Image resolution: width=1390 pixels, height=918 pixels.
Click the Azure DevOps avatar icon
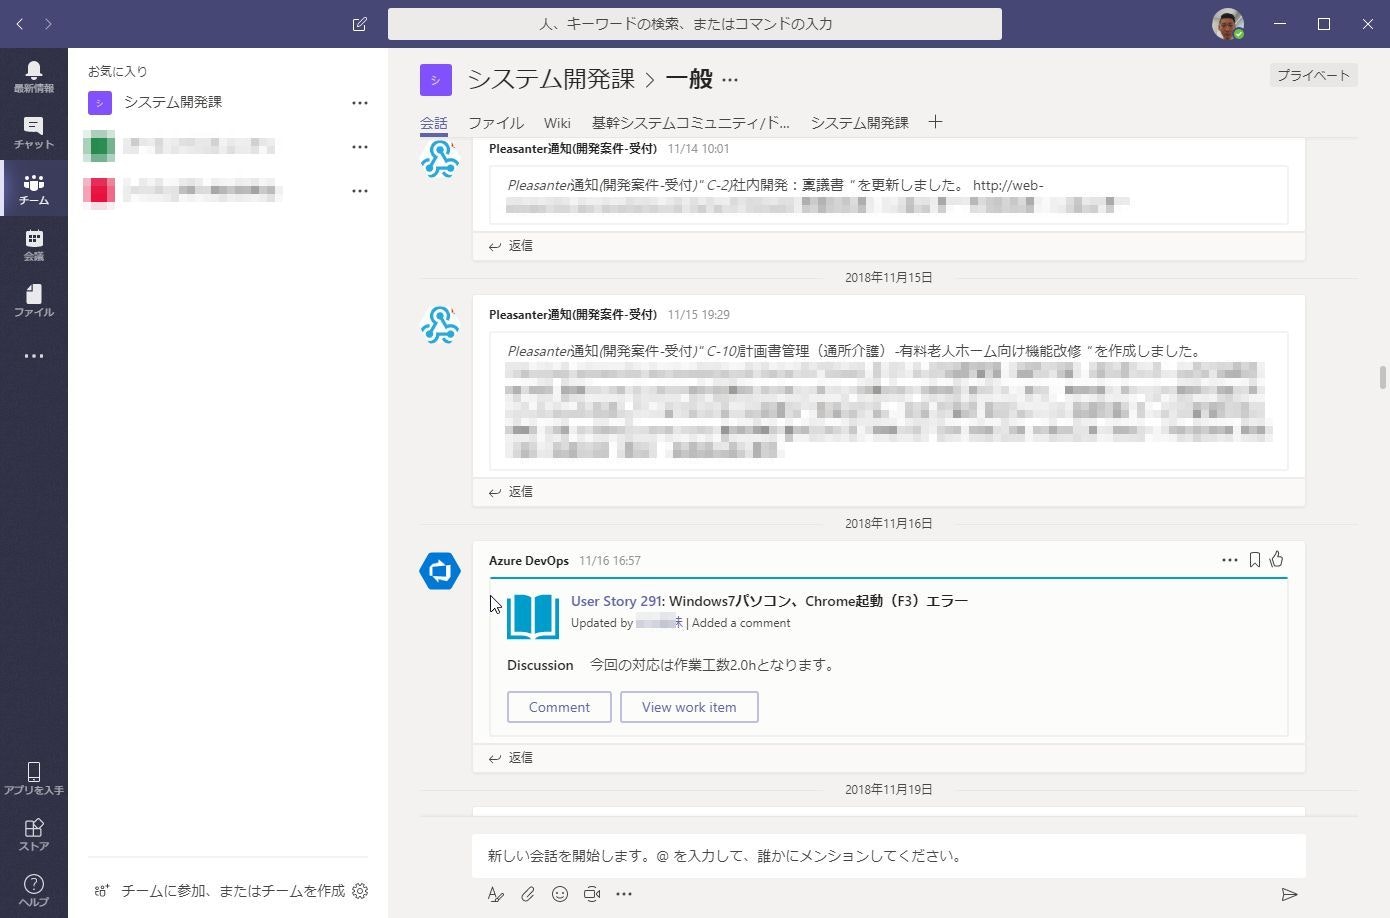point(439,571)
